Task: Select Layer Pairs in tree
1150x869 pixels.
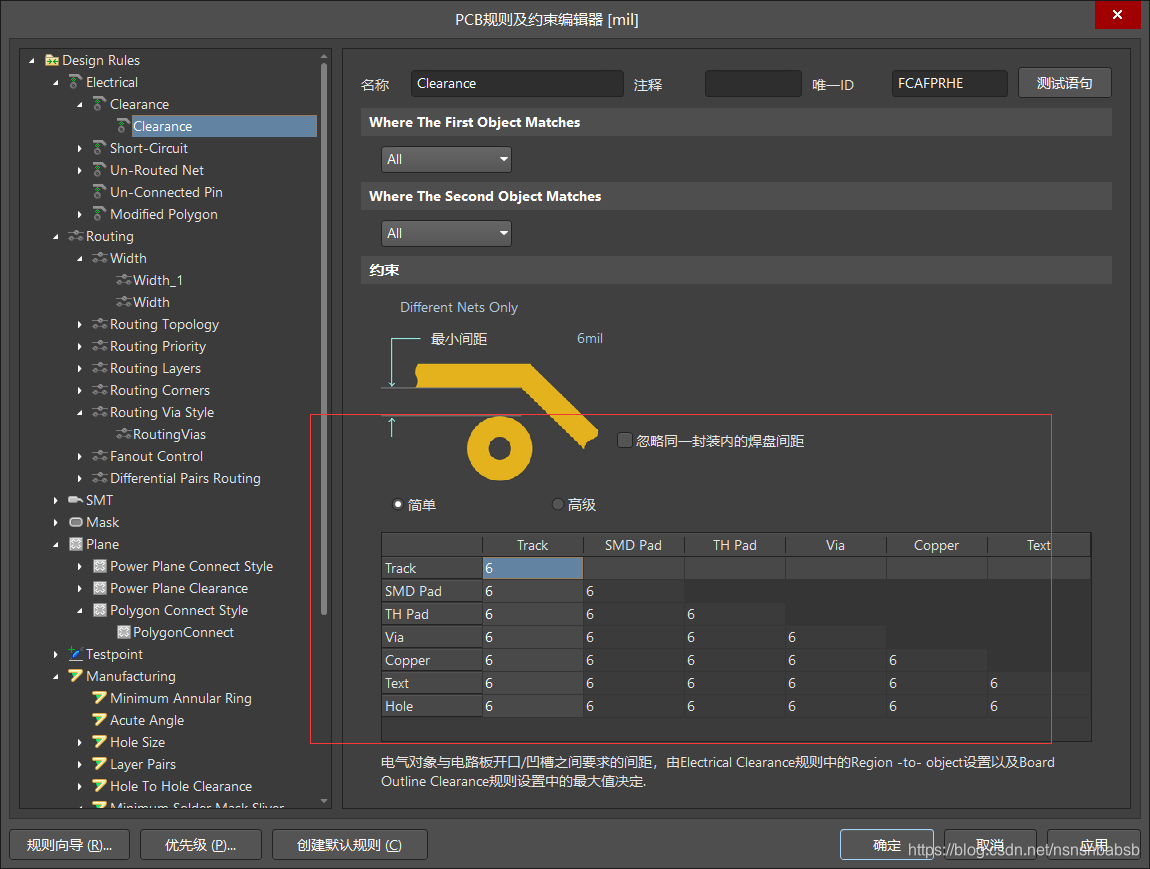Action: 143,764
